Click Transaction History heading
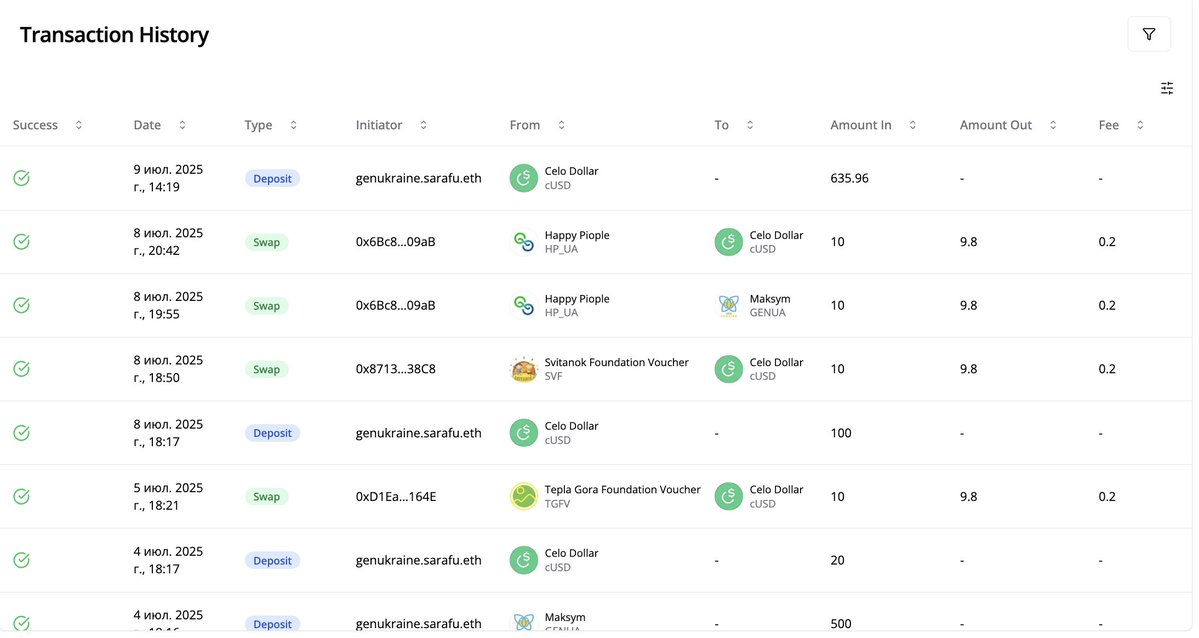 point(114,35)
